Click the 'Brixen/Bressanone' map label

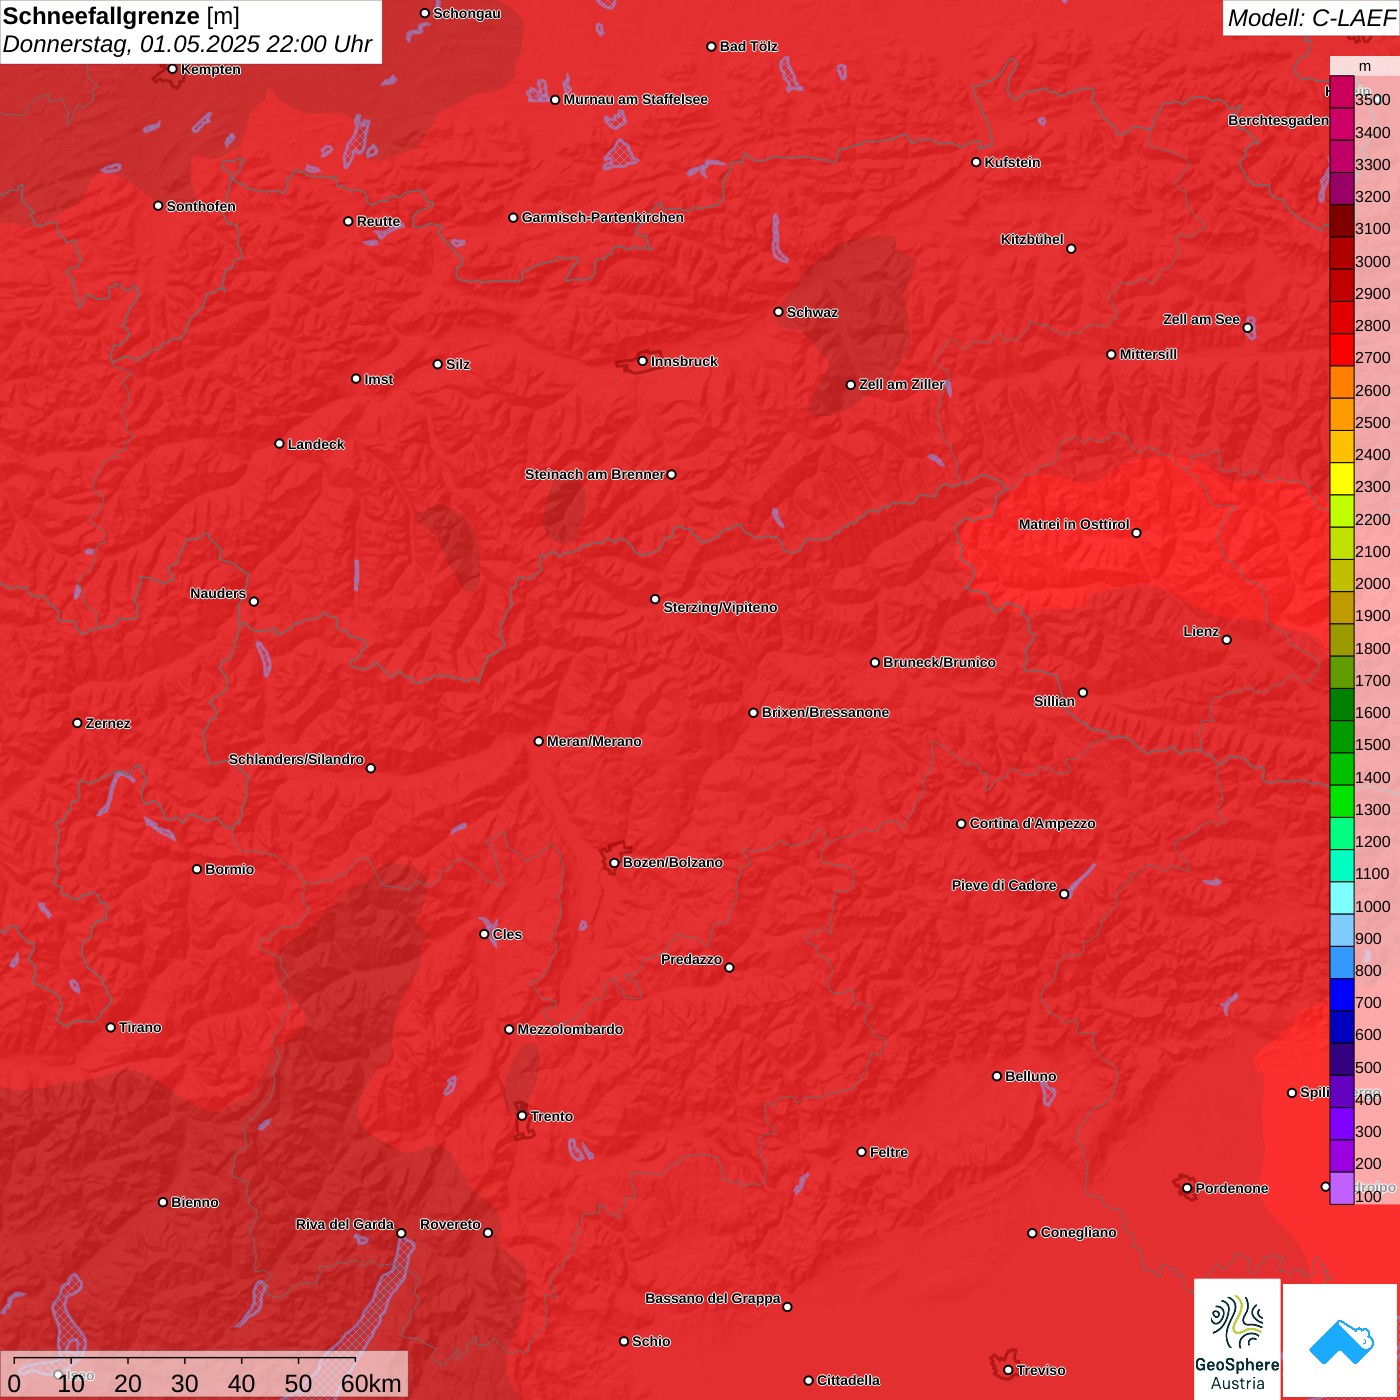pyautogui.click(x=825, y=712)
